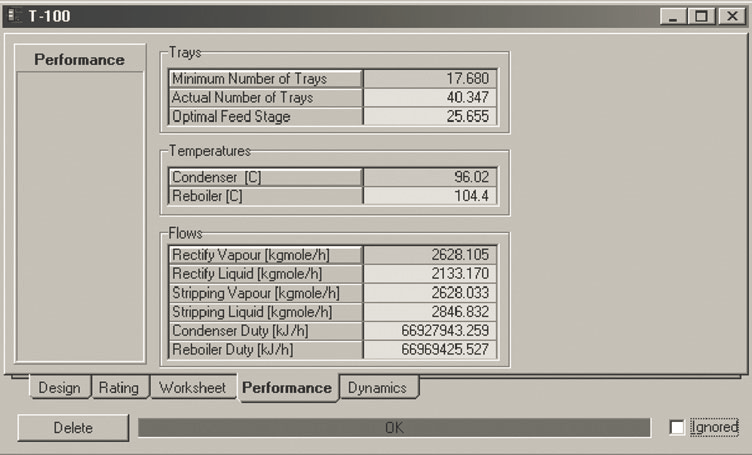Click the Optimal Feed Stage value field

click(430, 117)
